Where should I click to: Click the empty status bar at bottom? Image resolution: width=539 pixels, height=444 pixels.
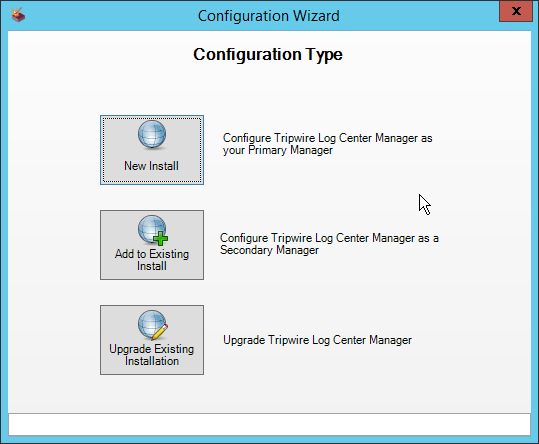270,424
